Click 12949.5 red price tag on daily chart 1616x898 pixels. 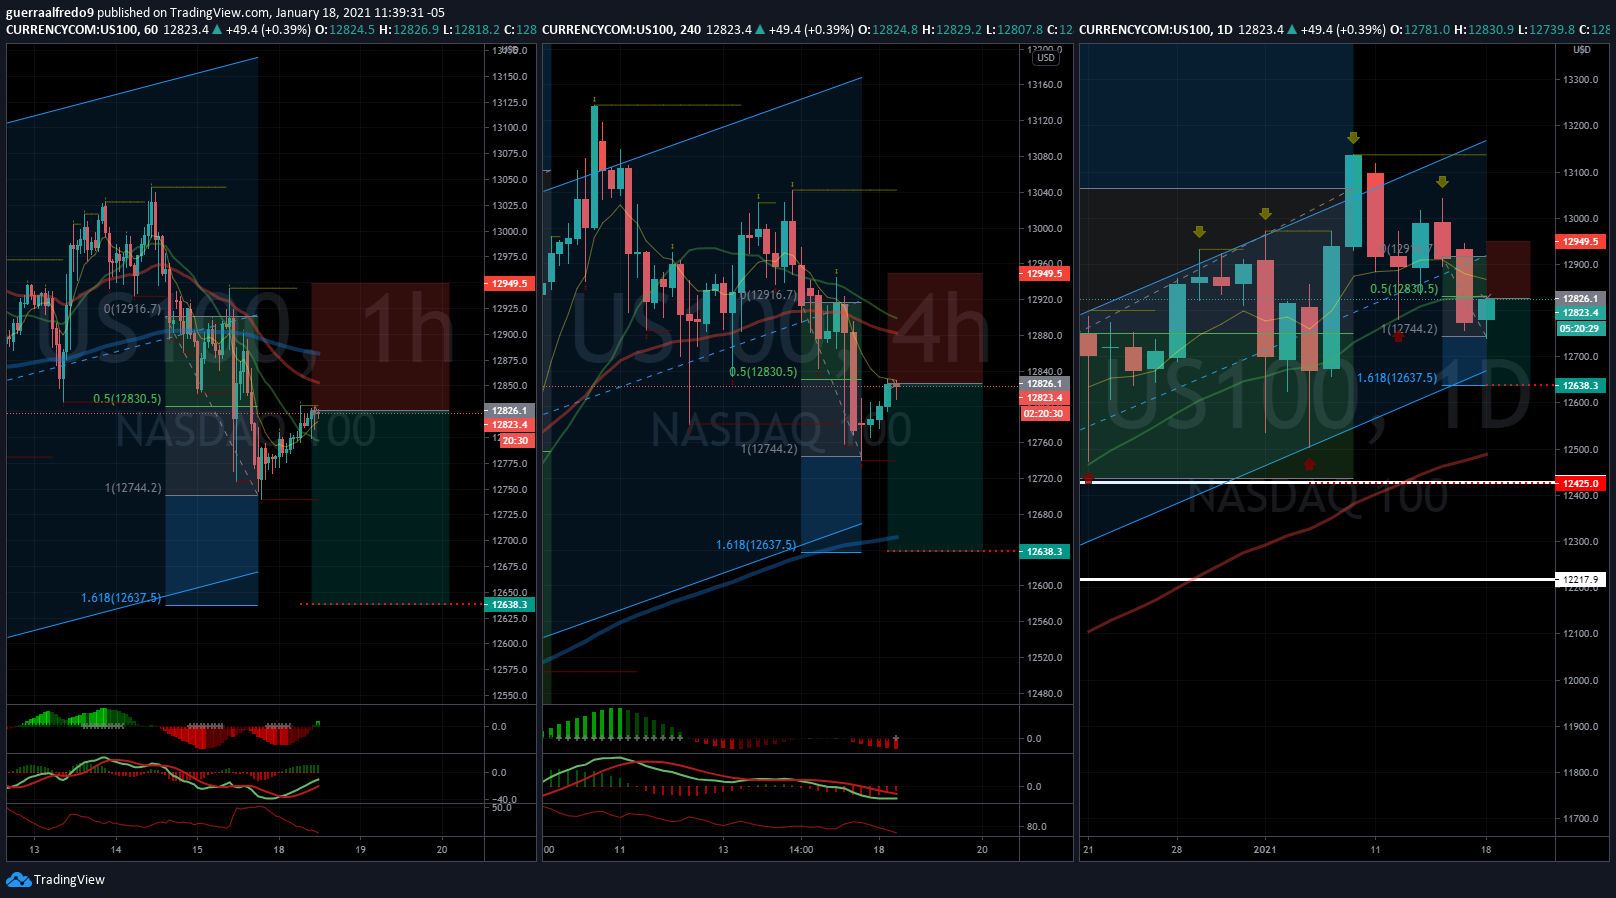pos(1580,242)
